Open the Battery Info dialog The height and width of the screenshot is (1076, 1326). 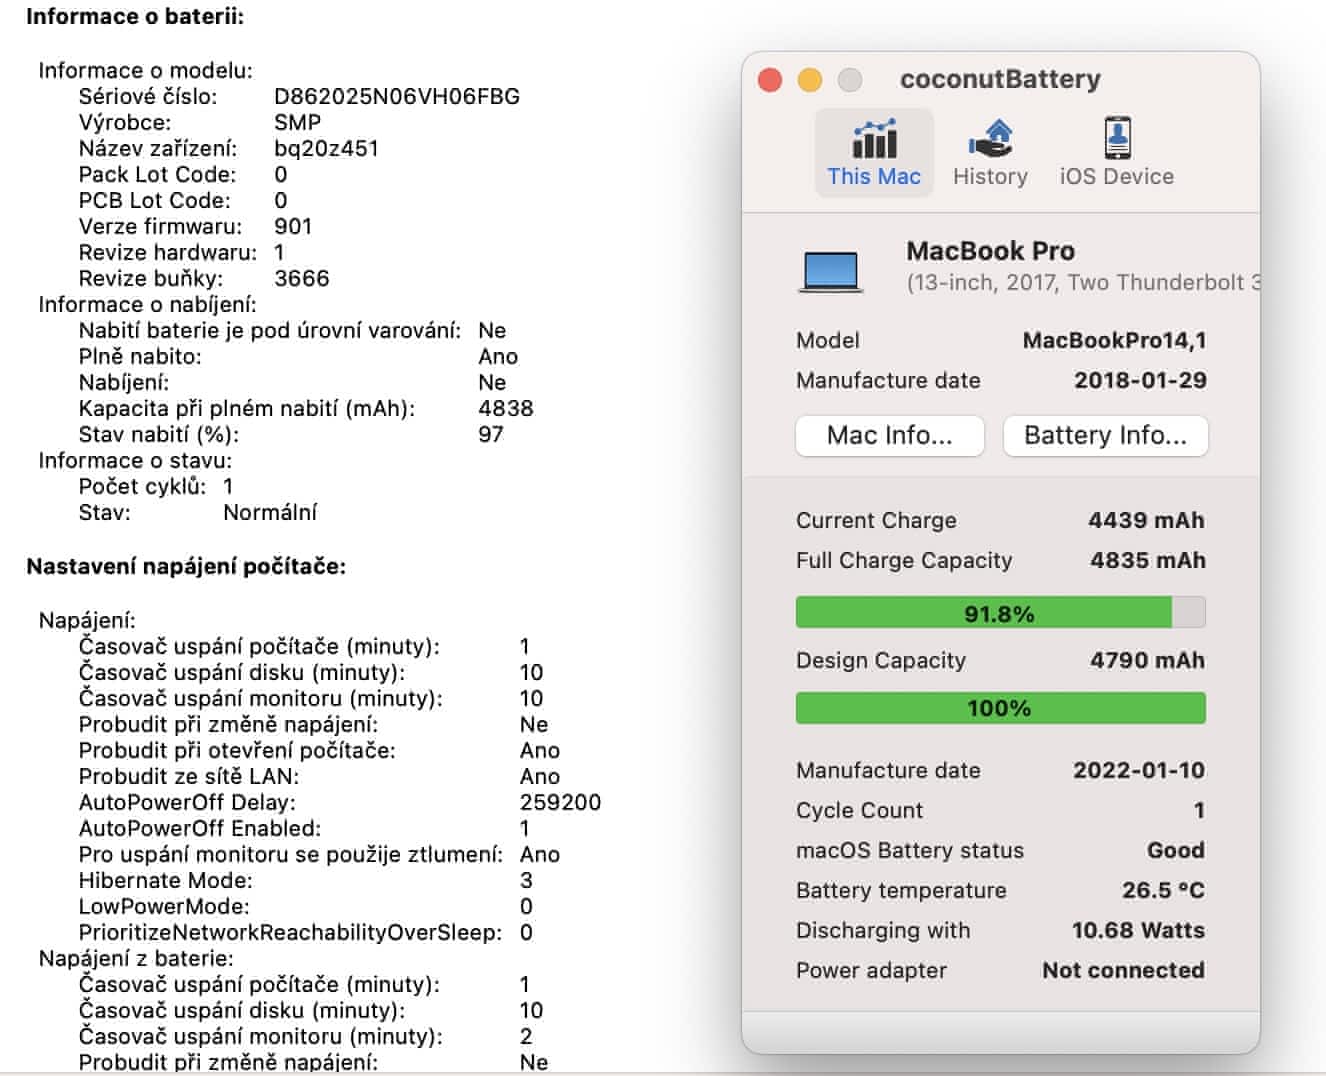click(x=1105, y=436)
